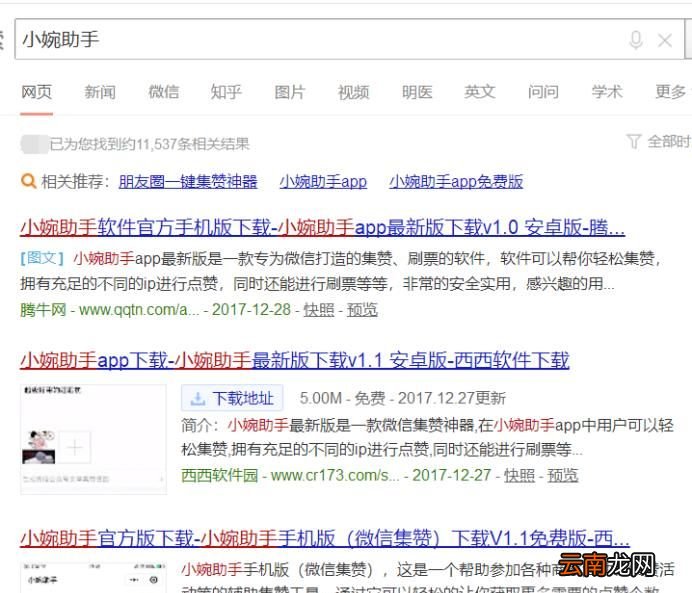Image resolution: width=692 pixels, height=593 pixels.
Task: Open related suggestion 小婉助手app免费版
Action: [456, 182]
